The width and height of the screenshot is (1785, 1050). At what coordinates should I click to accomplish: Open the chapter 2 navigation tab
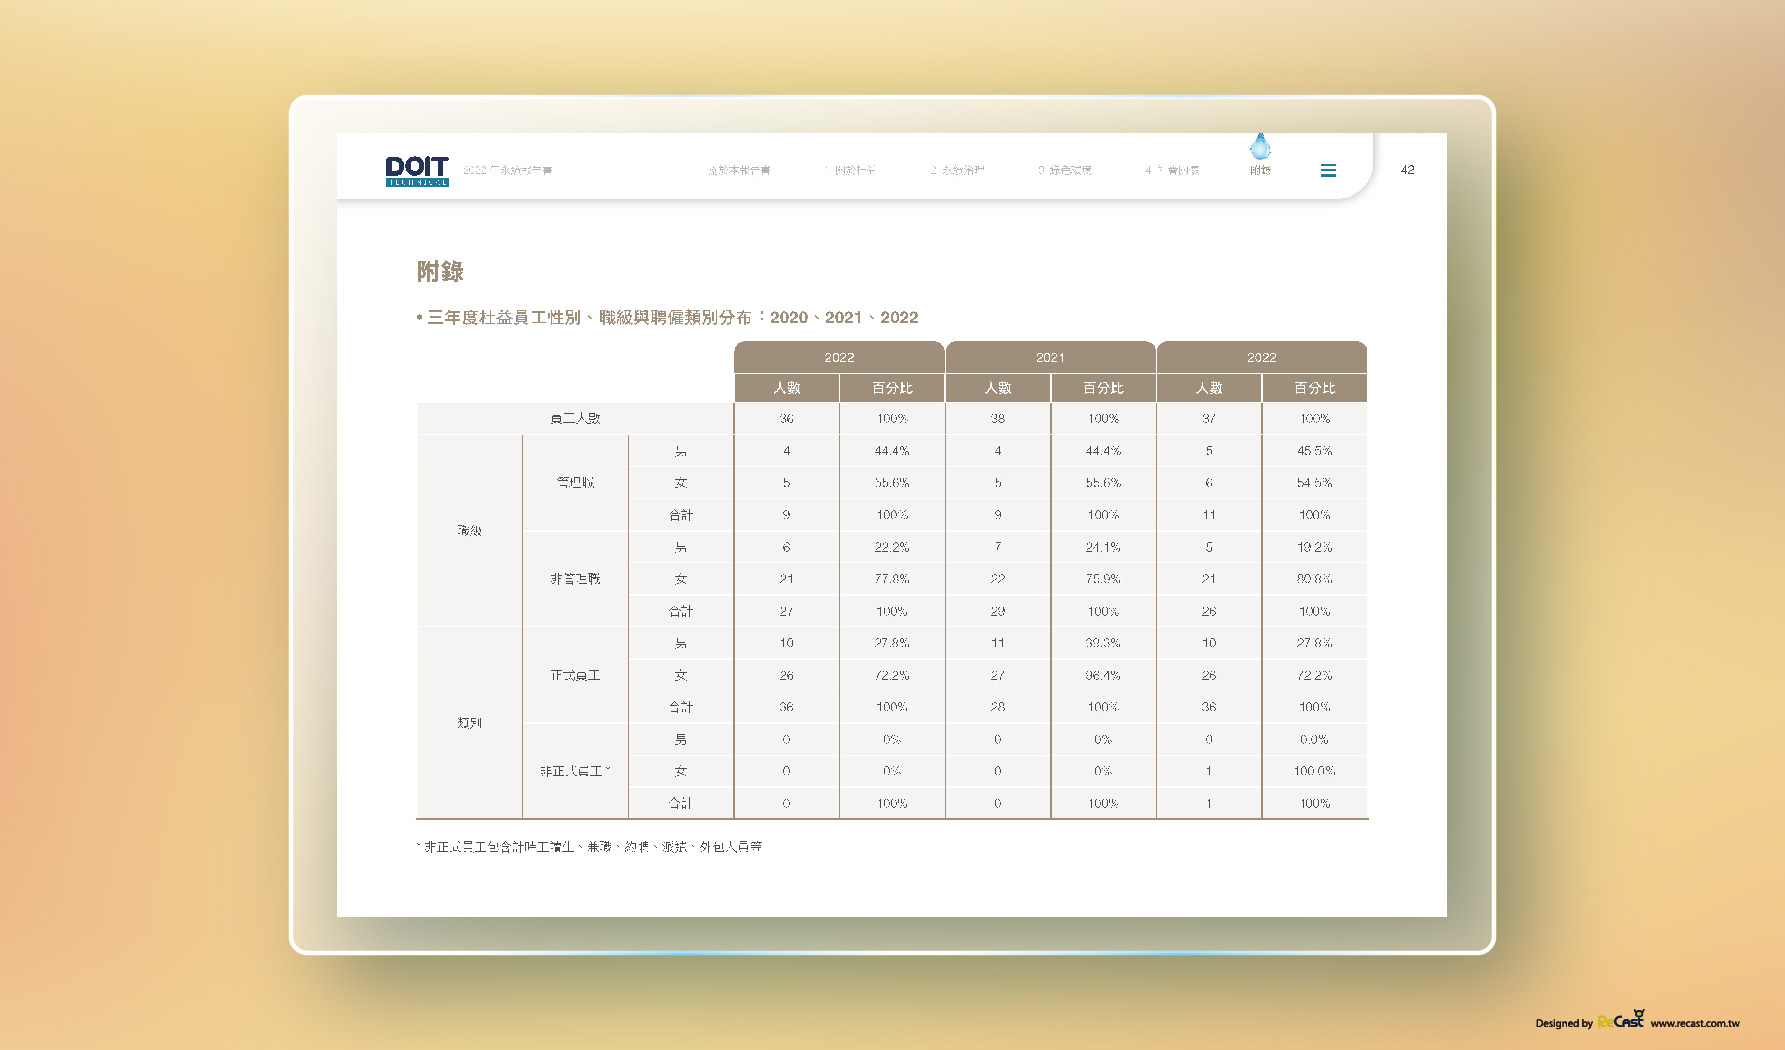point(957,170)
